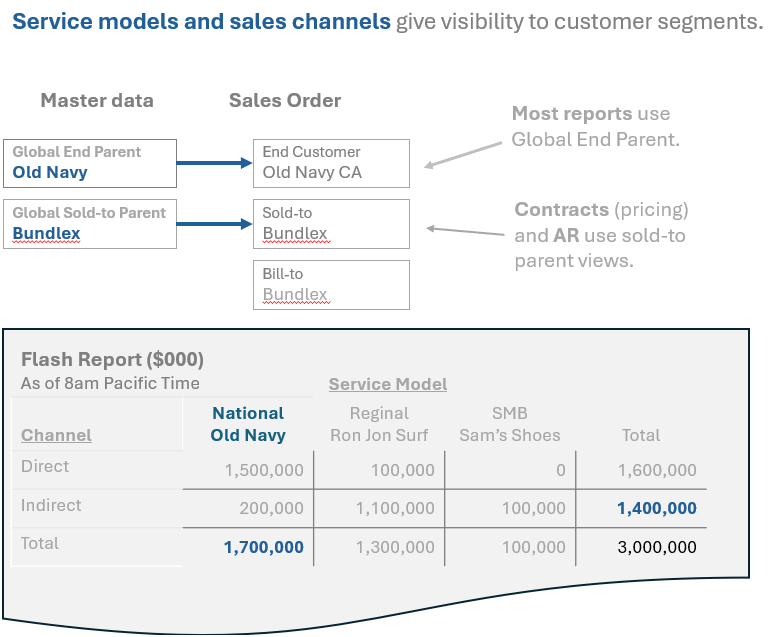Screen dimensions: 771x637
Task: Click the 100,000 cell in the Total row
Action: tap(534, 547)
